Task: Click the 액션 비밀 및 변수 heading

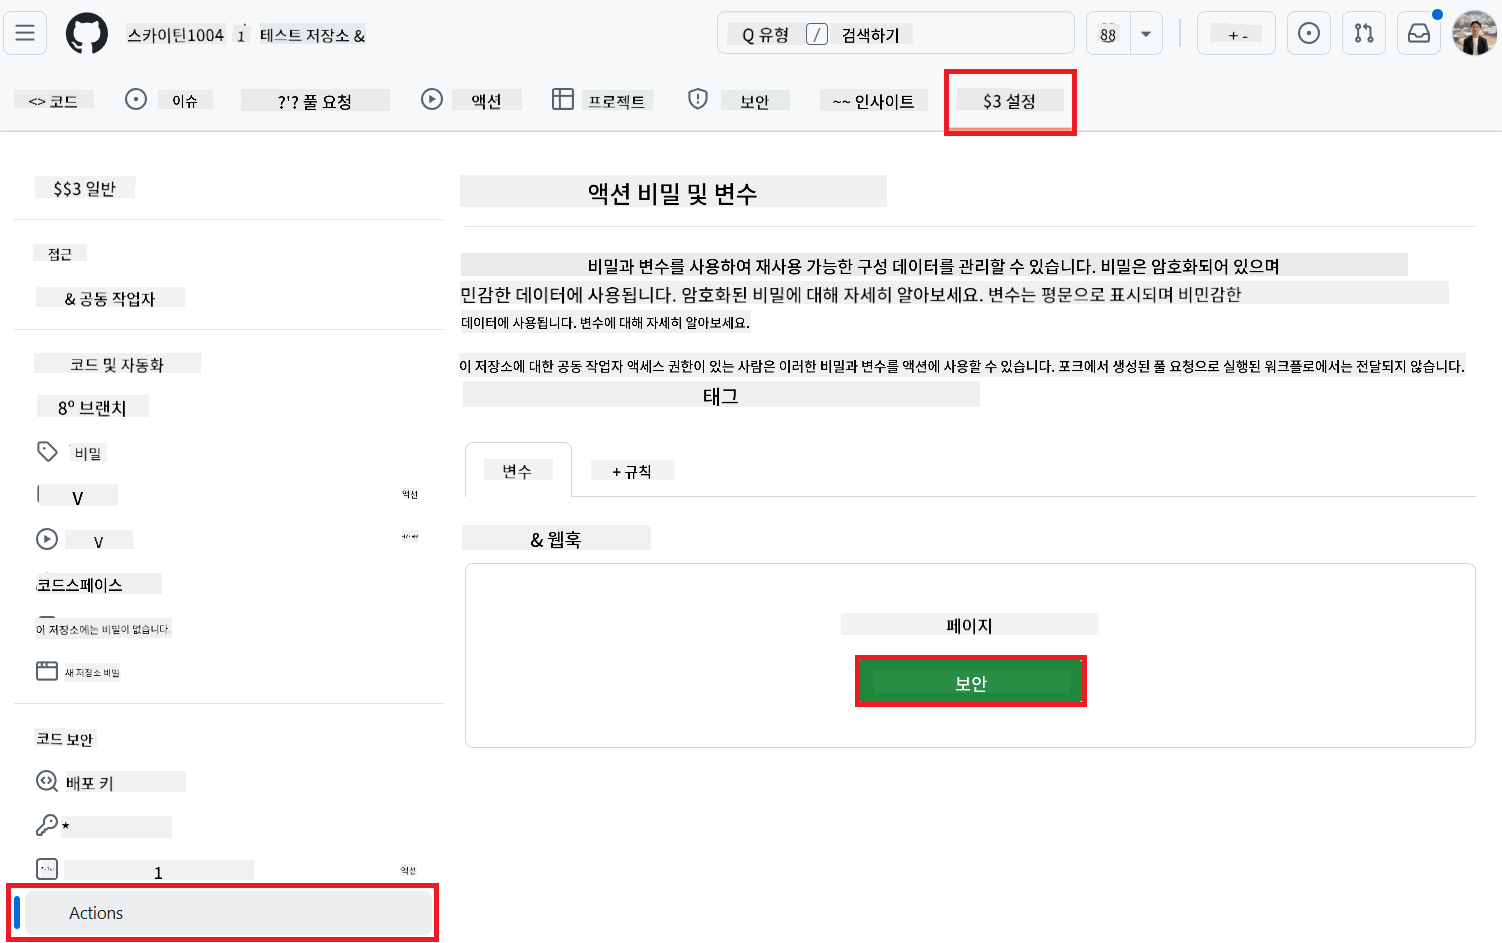Action: (x=673, y=192)
